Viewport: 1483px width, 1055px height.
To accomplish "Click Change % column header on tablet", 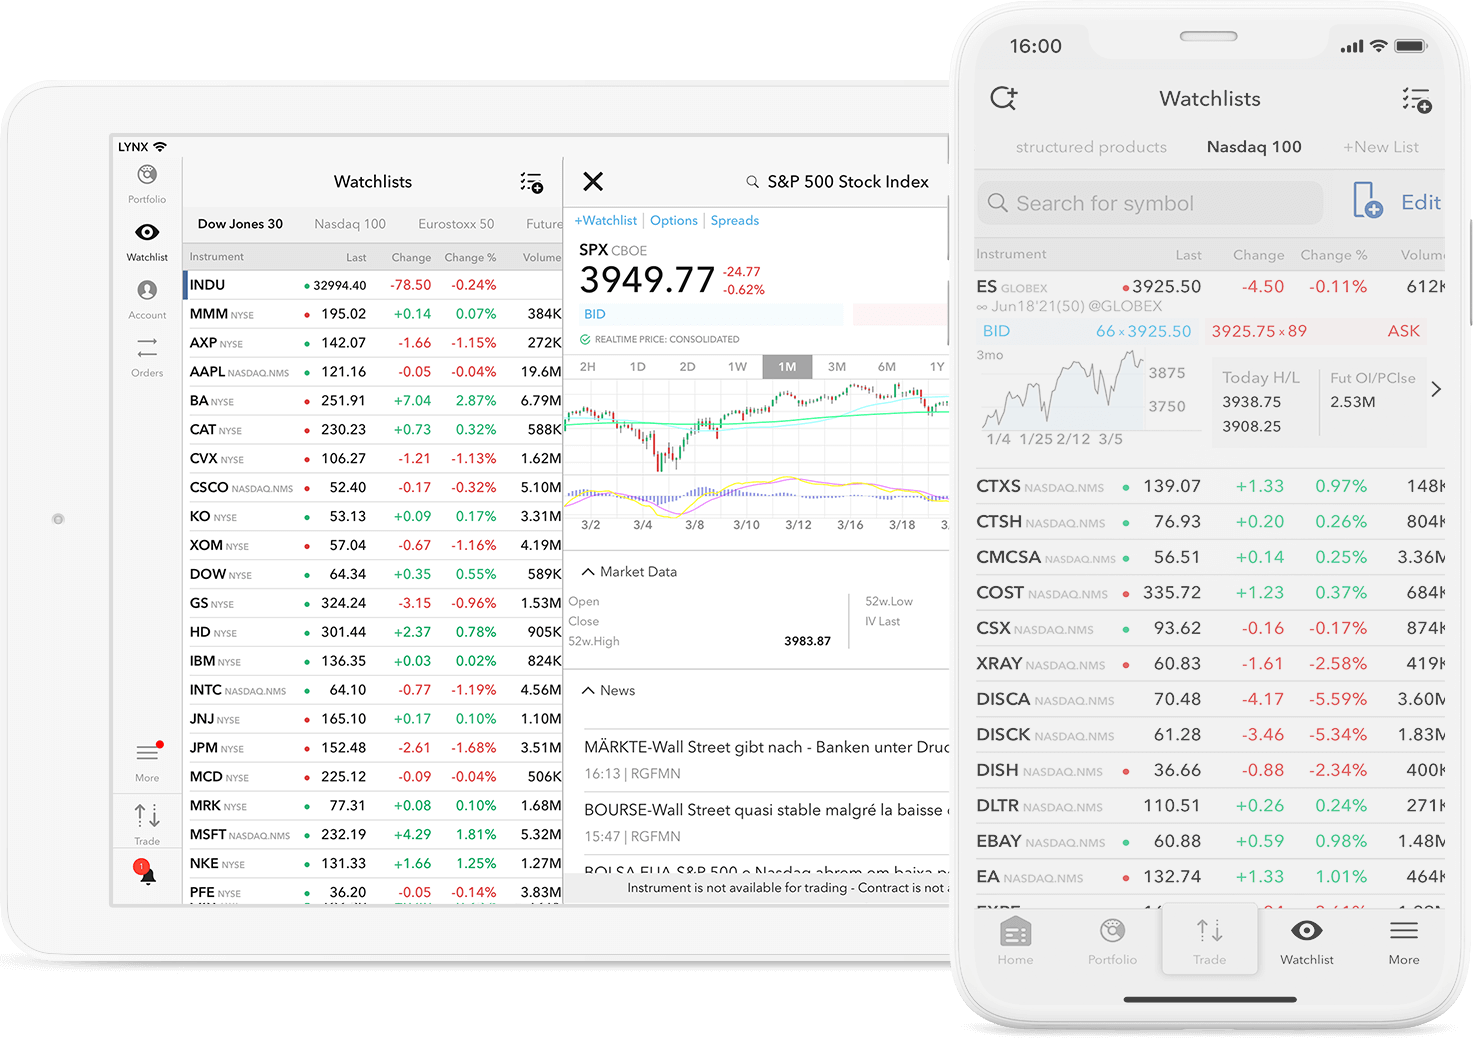I will coord(470,258).
